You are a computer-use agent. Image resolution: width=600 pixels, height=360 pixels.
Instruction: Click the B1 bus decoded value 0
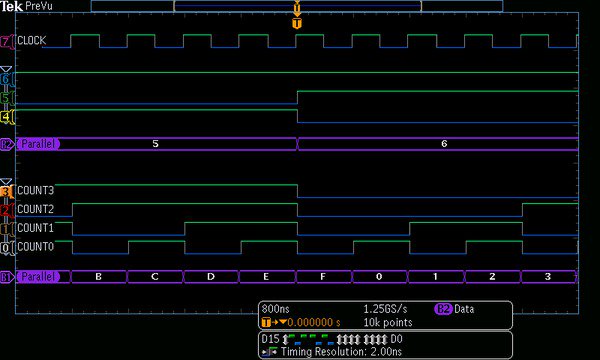(379, 277)
